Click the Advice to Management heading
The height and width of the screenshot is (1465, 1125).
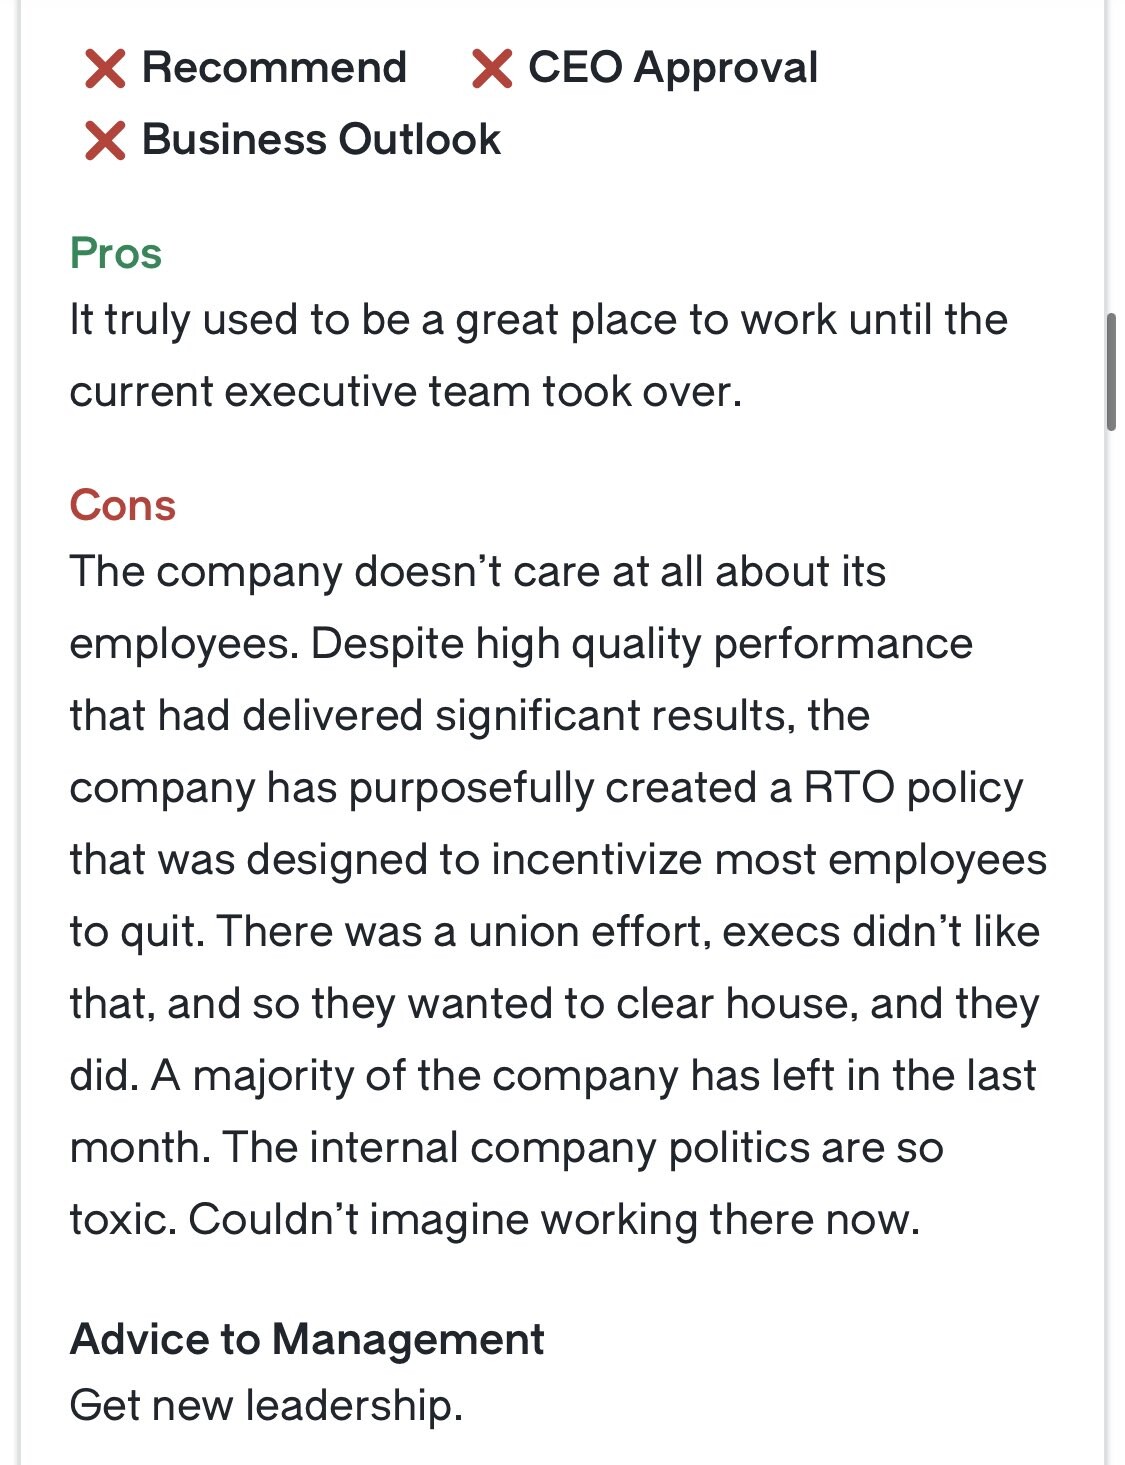307,1339
